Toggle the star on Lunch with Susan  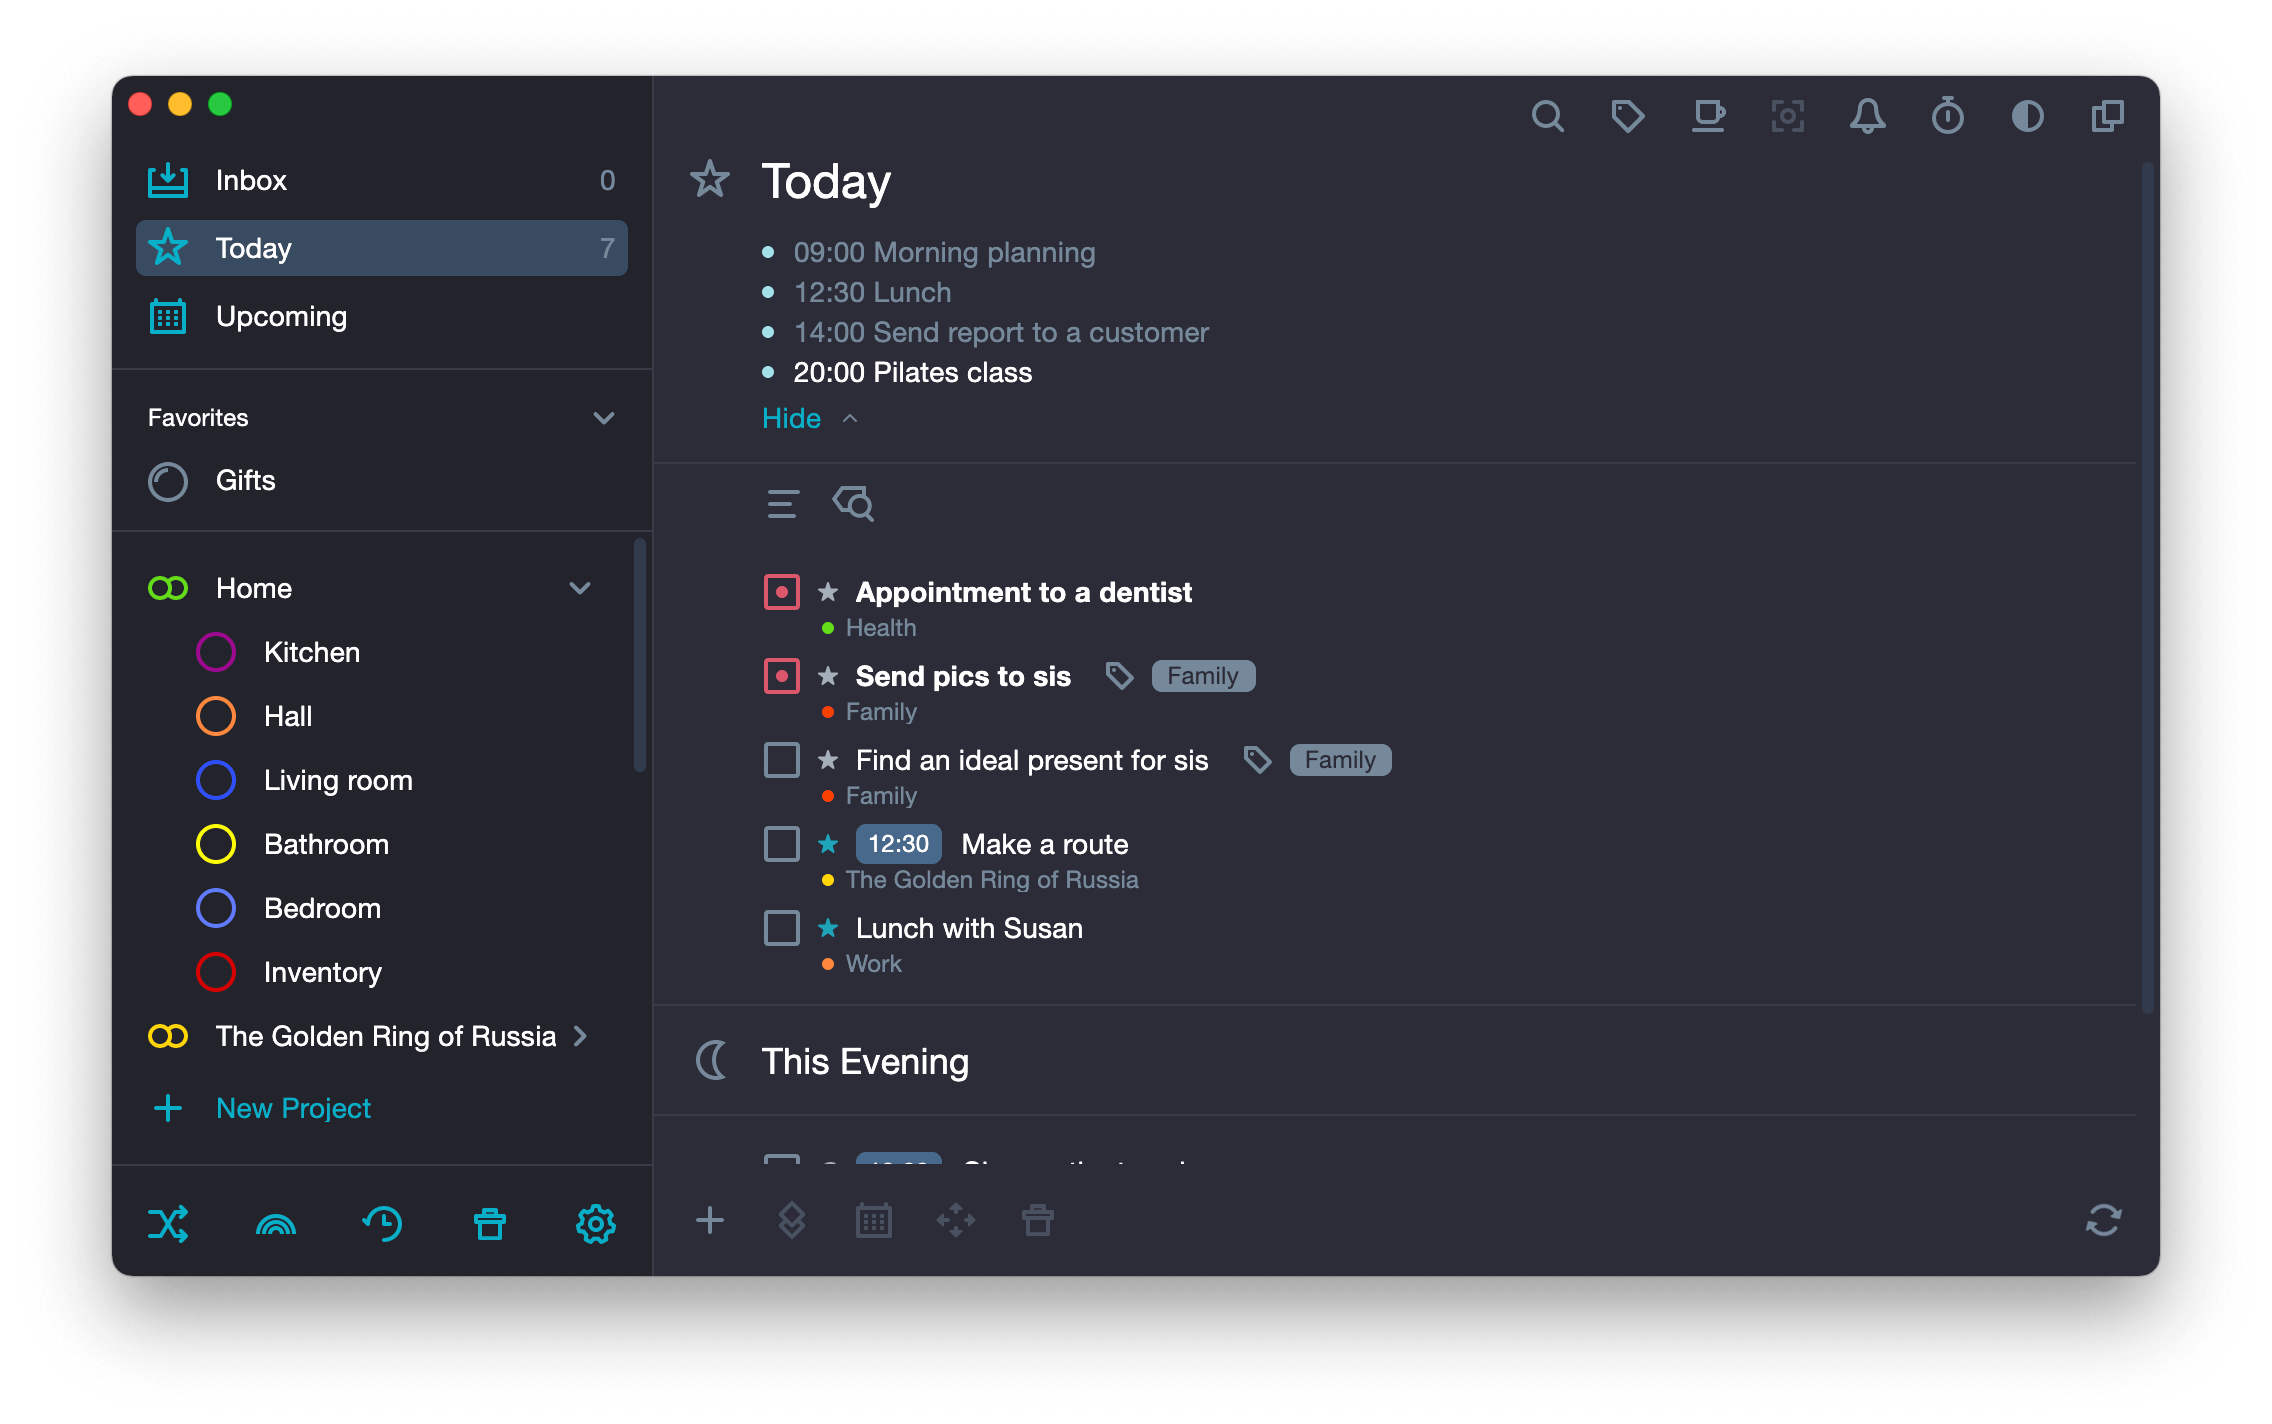[x=828, y=928]
